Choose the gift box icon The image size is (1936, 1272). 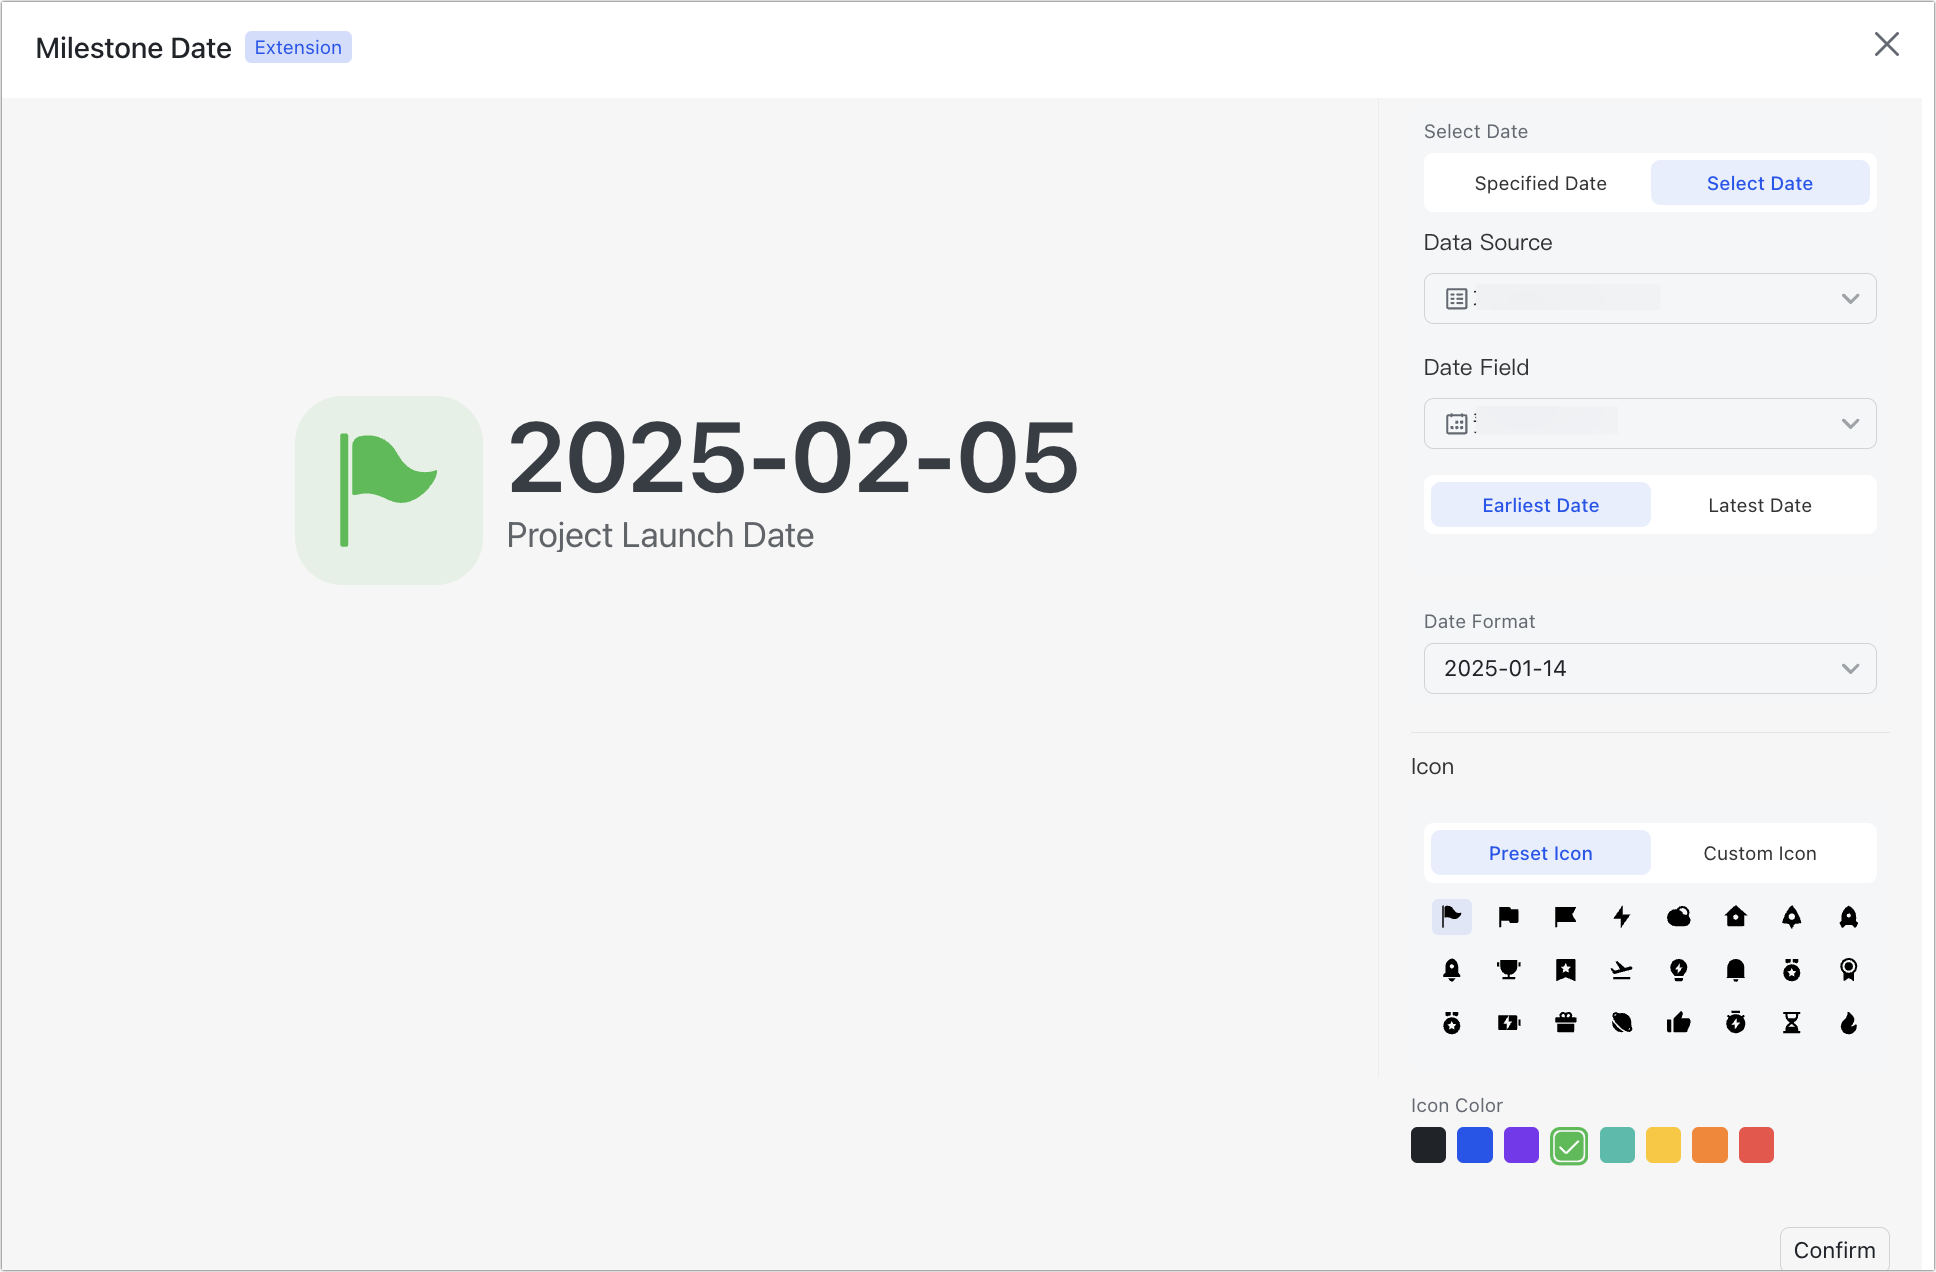1565,1023
